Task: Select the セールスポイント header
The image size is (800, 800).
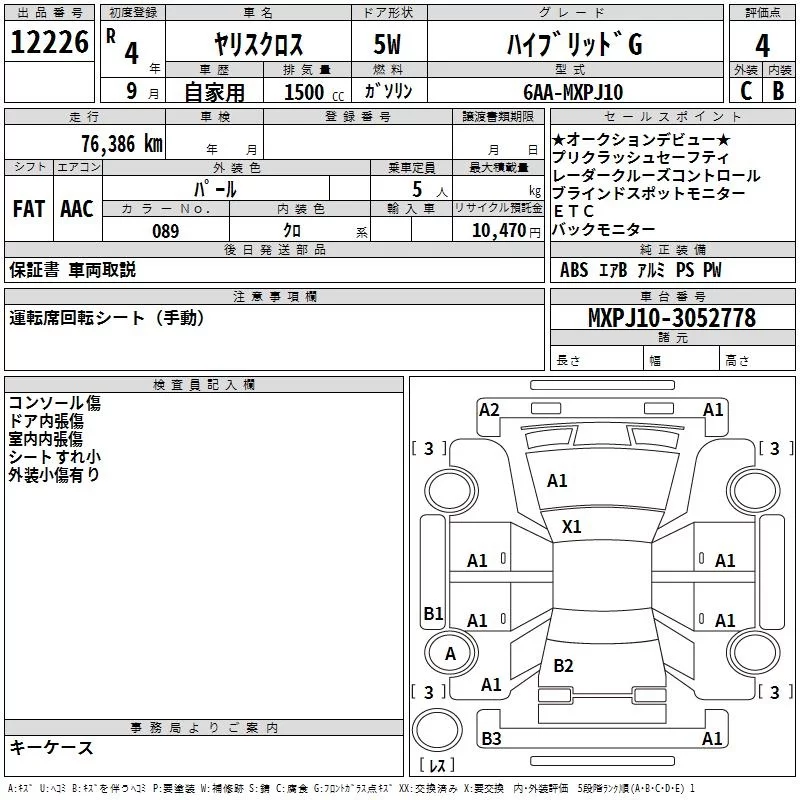Action: point(672,117)
